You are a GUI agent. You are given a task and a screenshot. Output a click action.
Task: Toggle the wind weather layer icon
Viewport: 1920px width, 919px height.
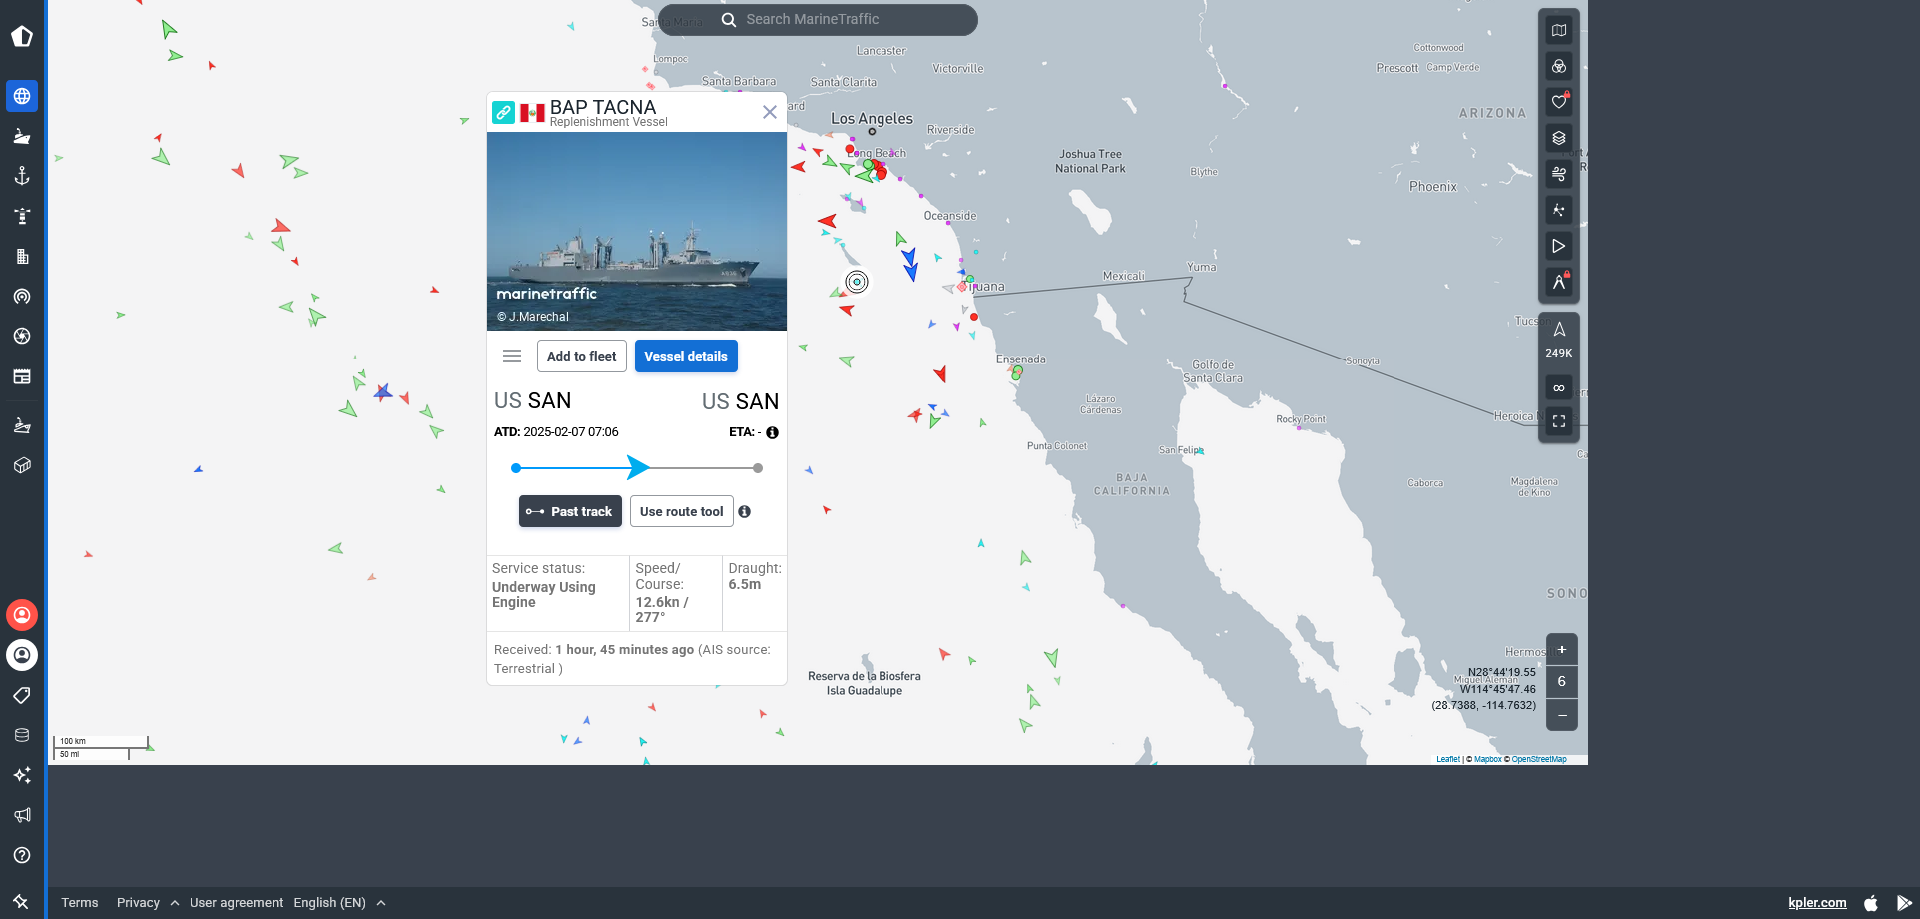click(1559, 174)
